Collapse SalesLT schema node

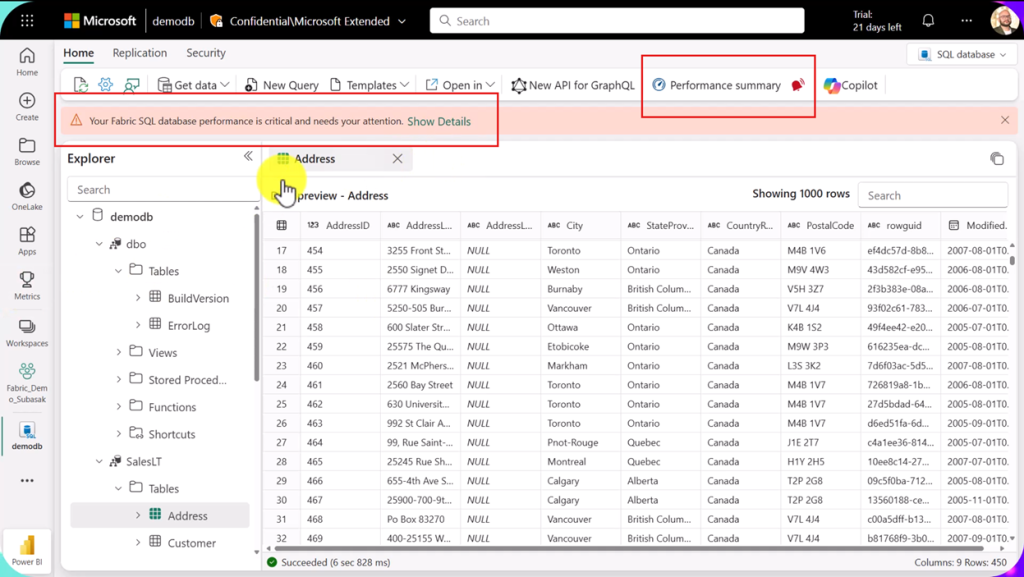(x=99, y=461)
